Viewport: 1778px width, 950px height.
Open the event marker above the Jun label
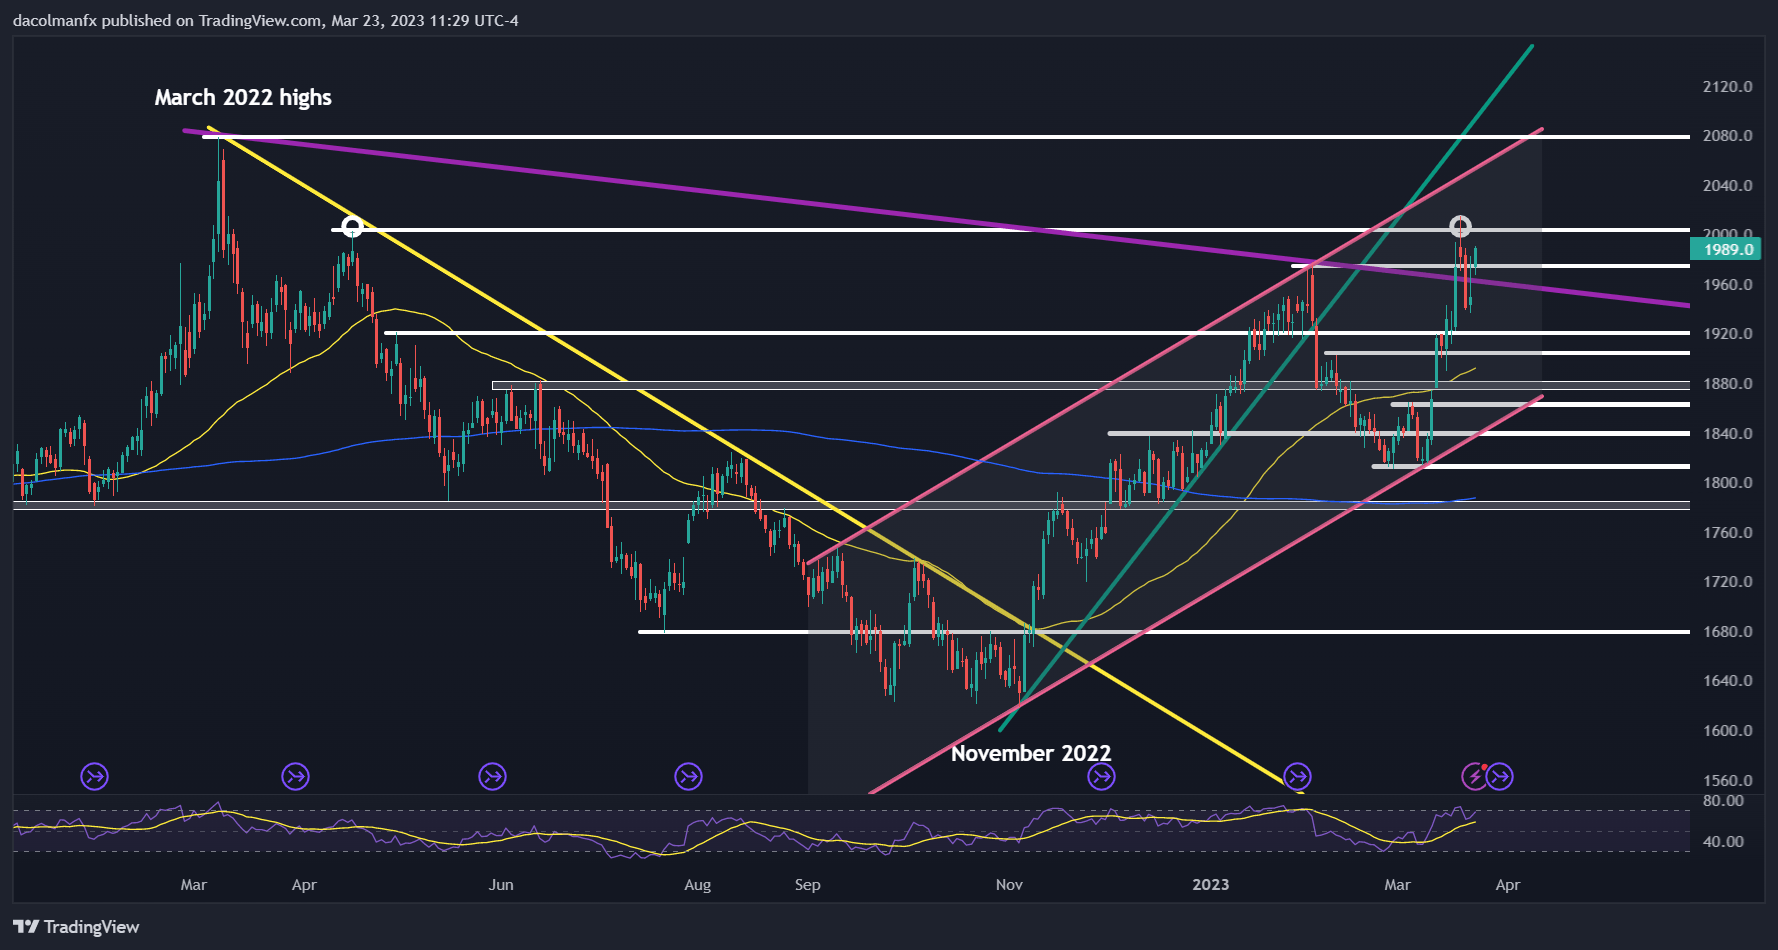pos(492,776)
